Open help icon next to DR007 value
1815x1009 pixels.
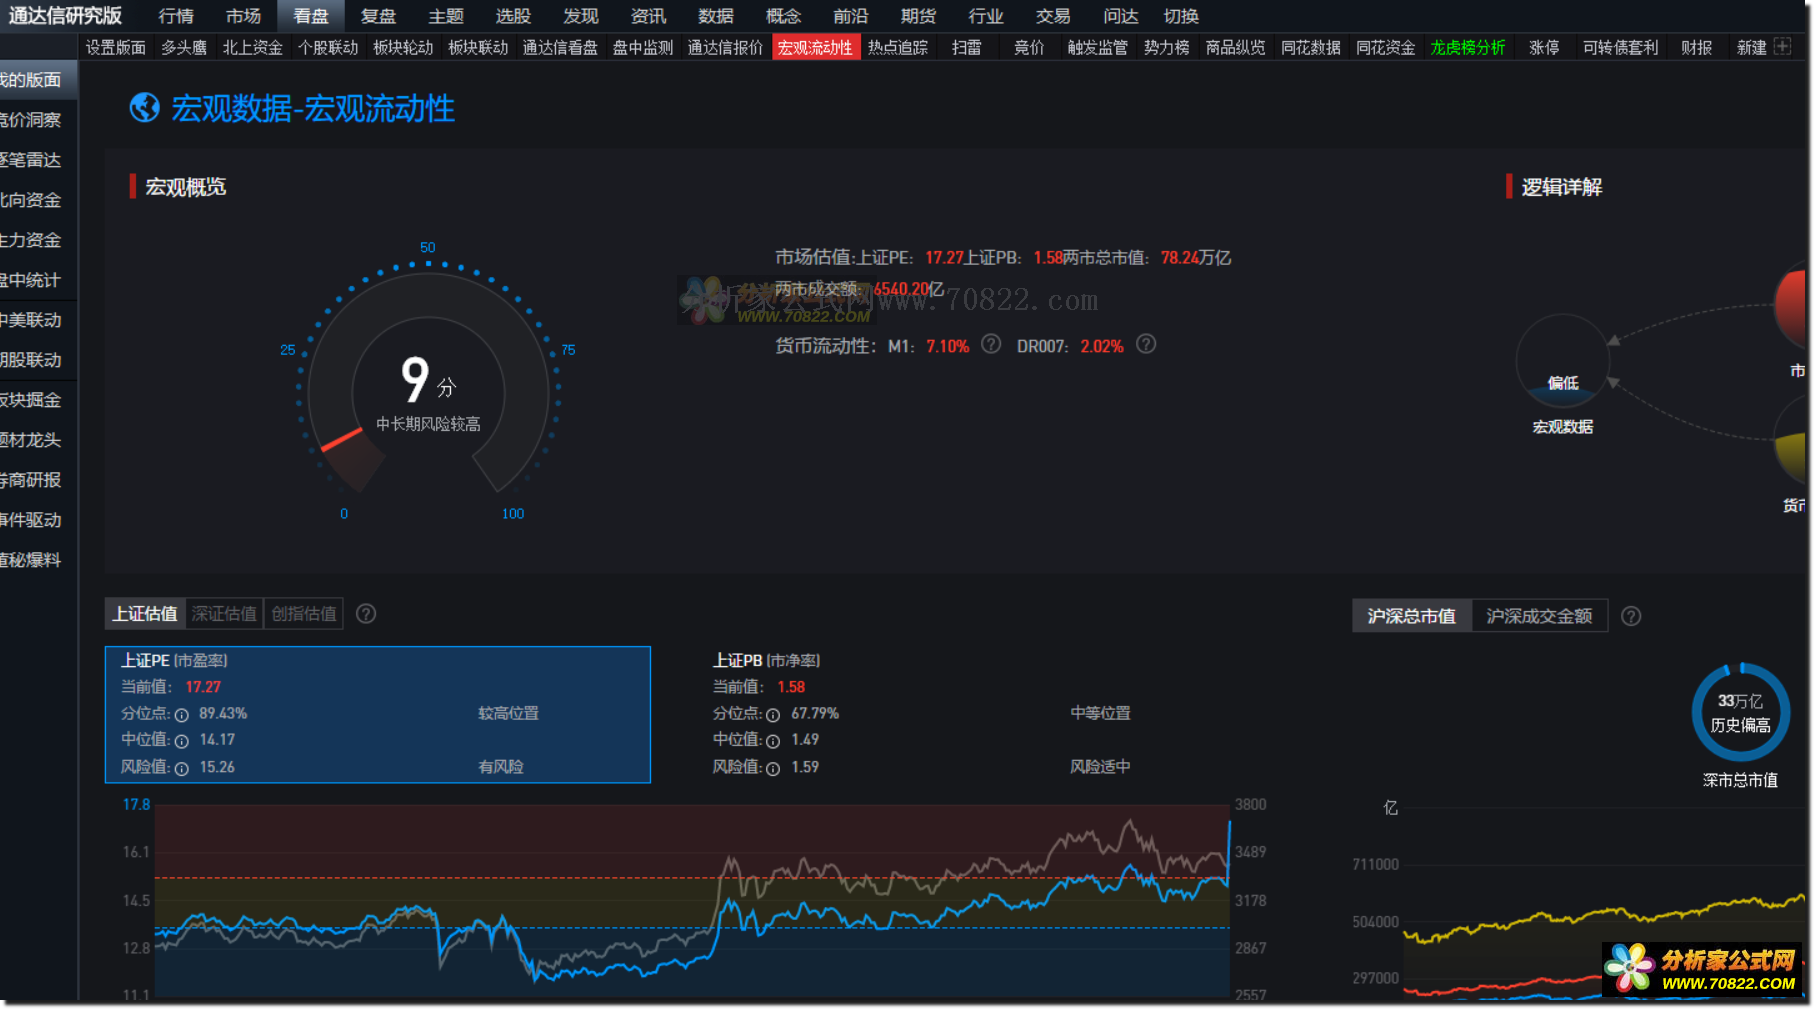click(1146, 344)
